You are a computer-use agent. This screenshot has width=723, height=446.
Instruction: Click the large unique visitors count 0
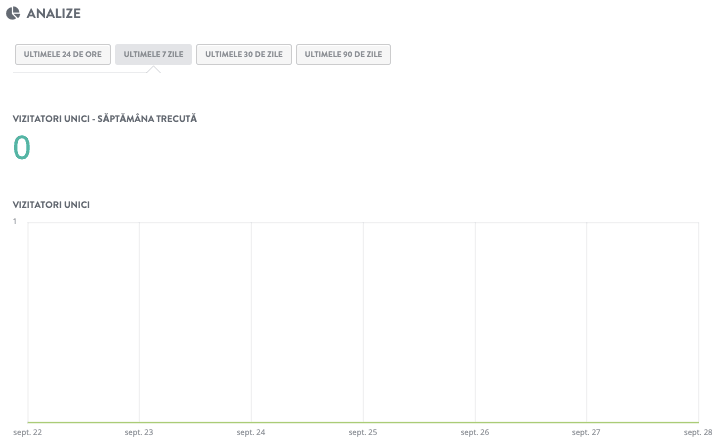click(x=22, y=148)
